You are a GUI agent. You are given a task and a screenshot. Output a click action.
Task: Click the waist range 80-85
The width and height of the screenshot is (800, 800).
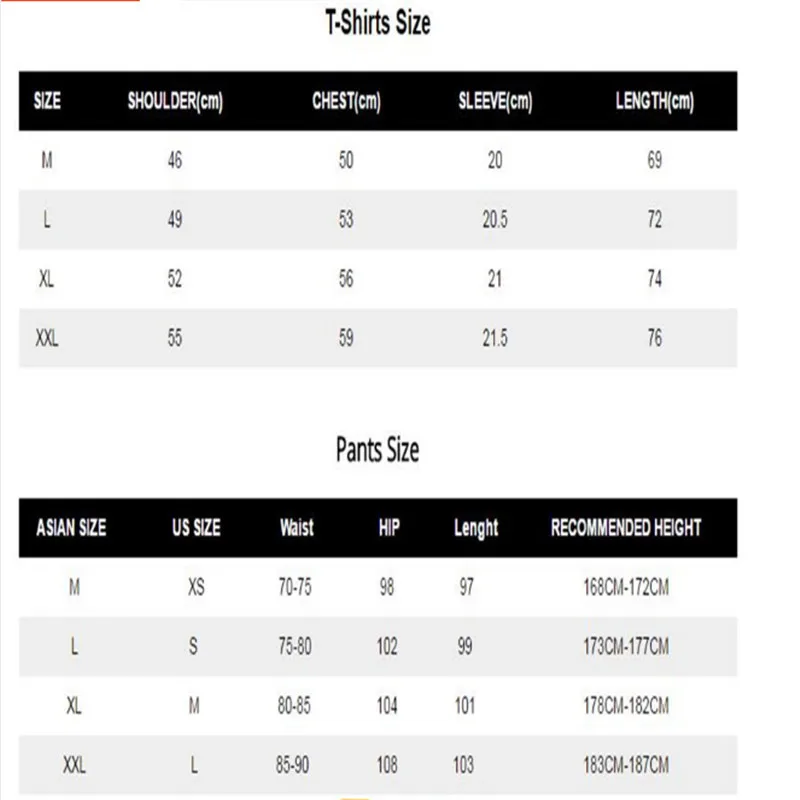point(294,706)
